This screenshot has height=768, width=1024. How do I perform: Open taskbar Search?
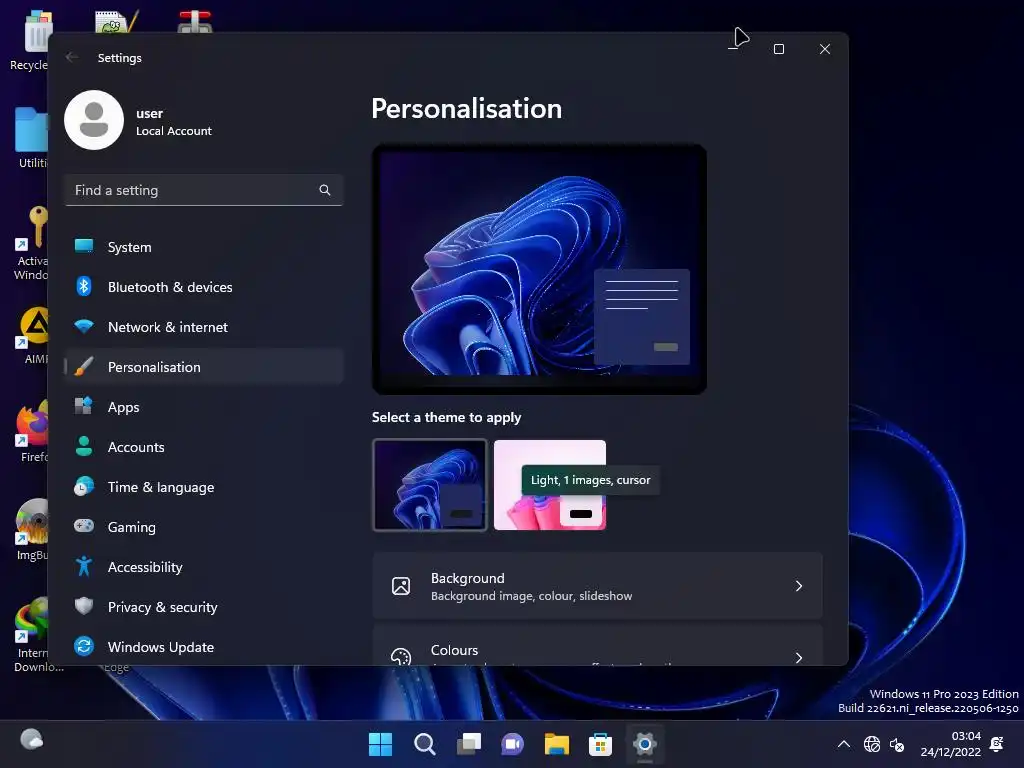coord(424,744)
